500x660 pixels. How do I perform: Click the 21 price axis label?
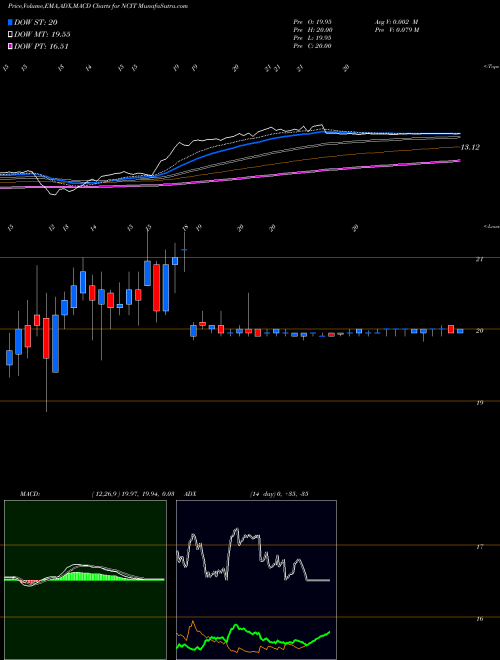point(479,259)
